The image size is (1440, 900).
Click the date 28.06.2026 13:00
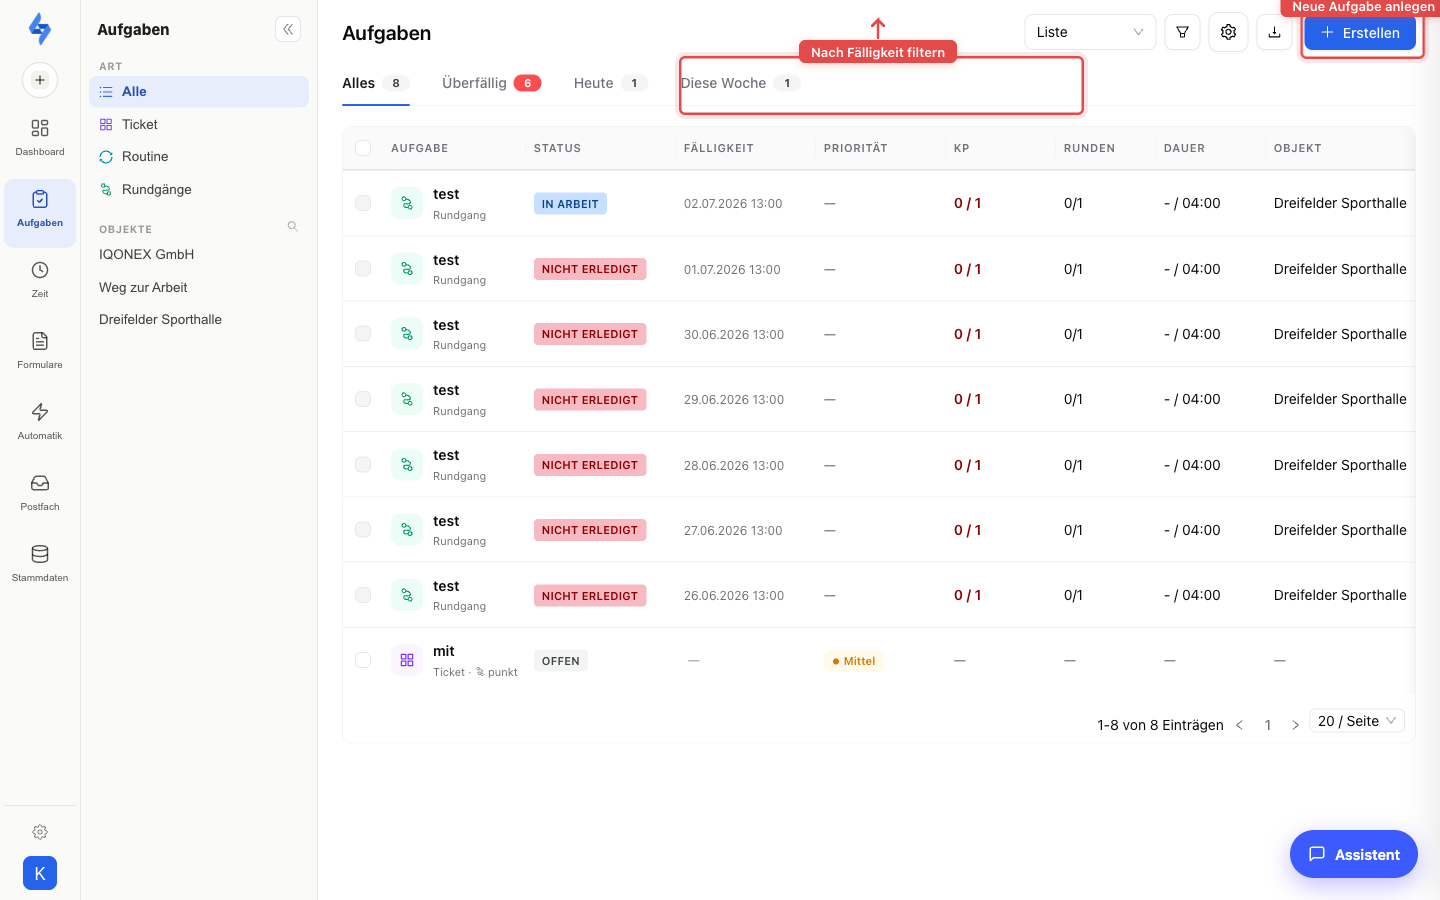click(x=734, y=465)
